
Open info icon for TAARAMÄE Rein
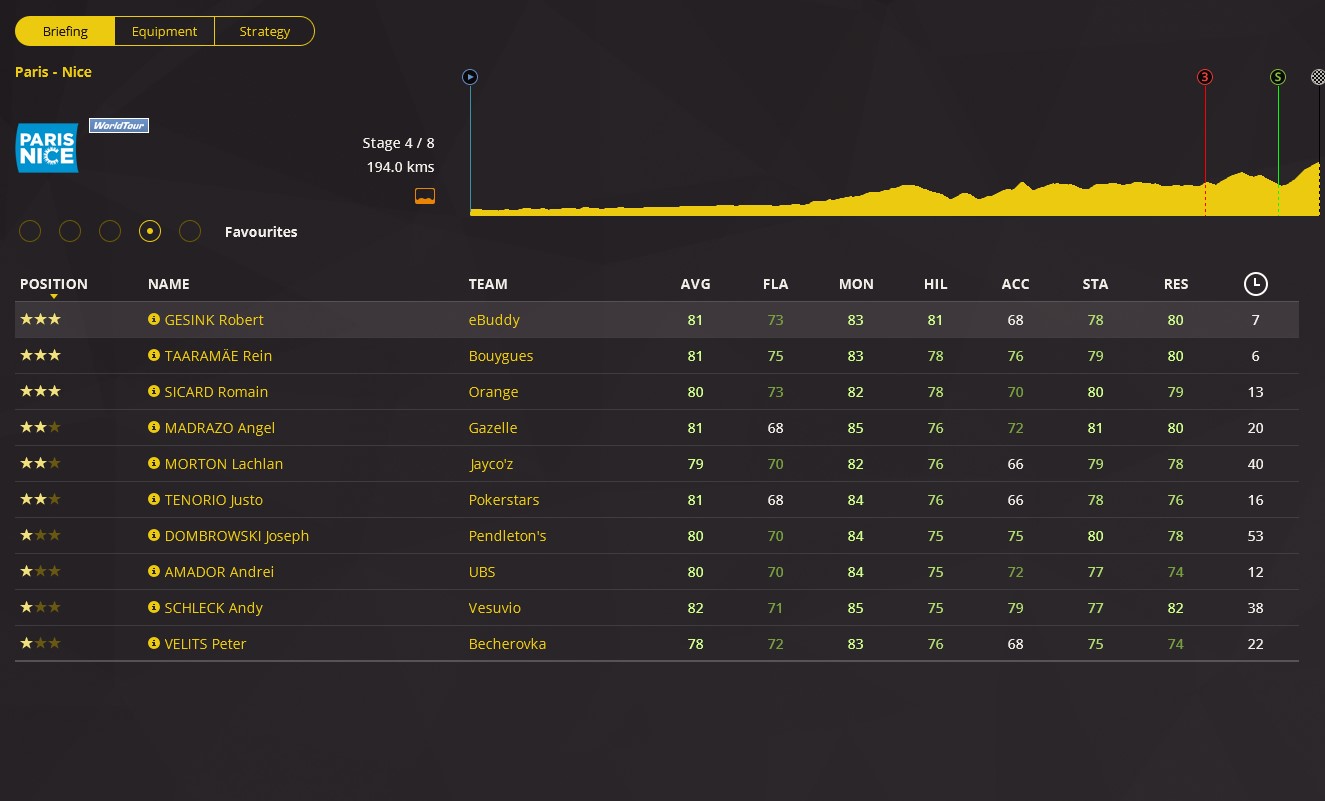click(x=154, y=355)
